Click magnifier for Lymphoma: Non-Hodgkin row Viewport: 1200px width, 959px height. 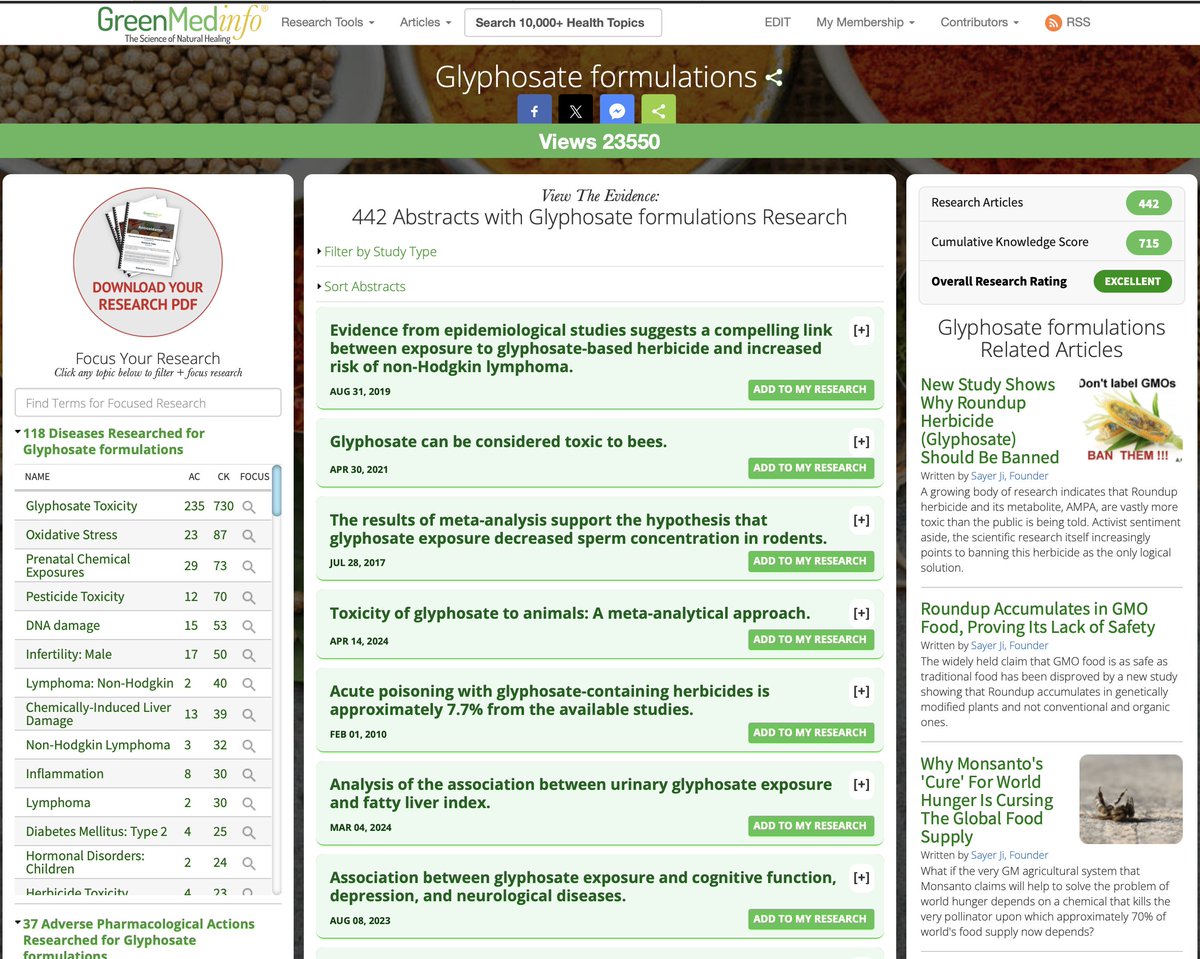(x=249, y=685)
